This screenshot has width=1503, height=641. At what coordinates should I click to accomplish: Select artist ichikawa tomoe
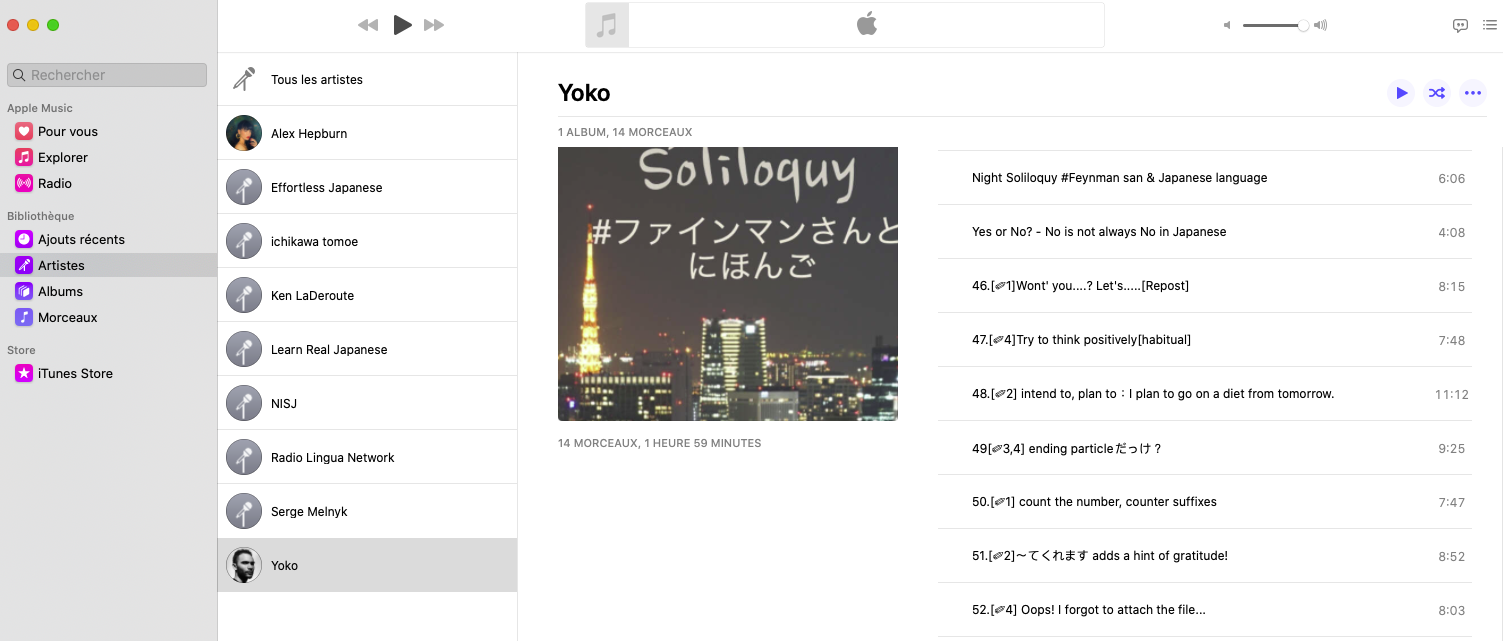tap(367, 241)
